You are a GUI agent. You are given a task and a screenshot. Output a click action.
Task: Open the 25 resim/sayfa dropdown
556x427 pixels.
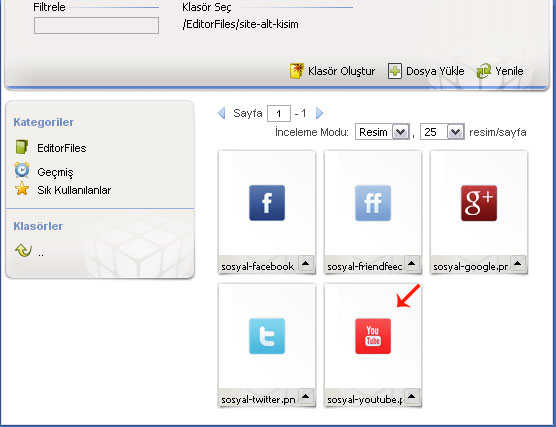tap(442, 132)
